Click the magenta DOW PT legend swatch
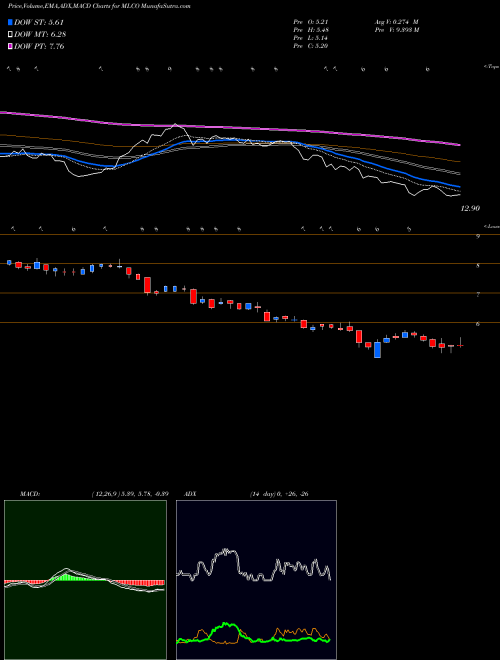The image size is (500, 660). coord(10,46)
